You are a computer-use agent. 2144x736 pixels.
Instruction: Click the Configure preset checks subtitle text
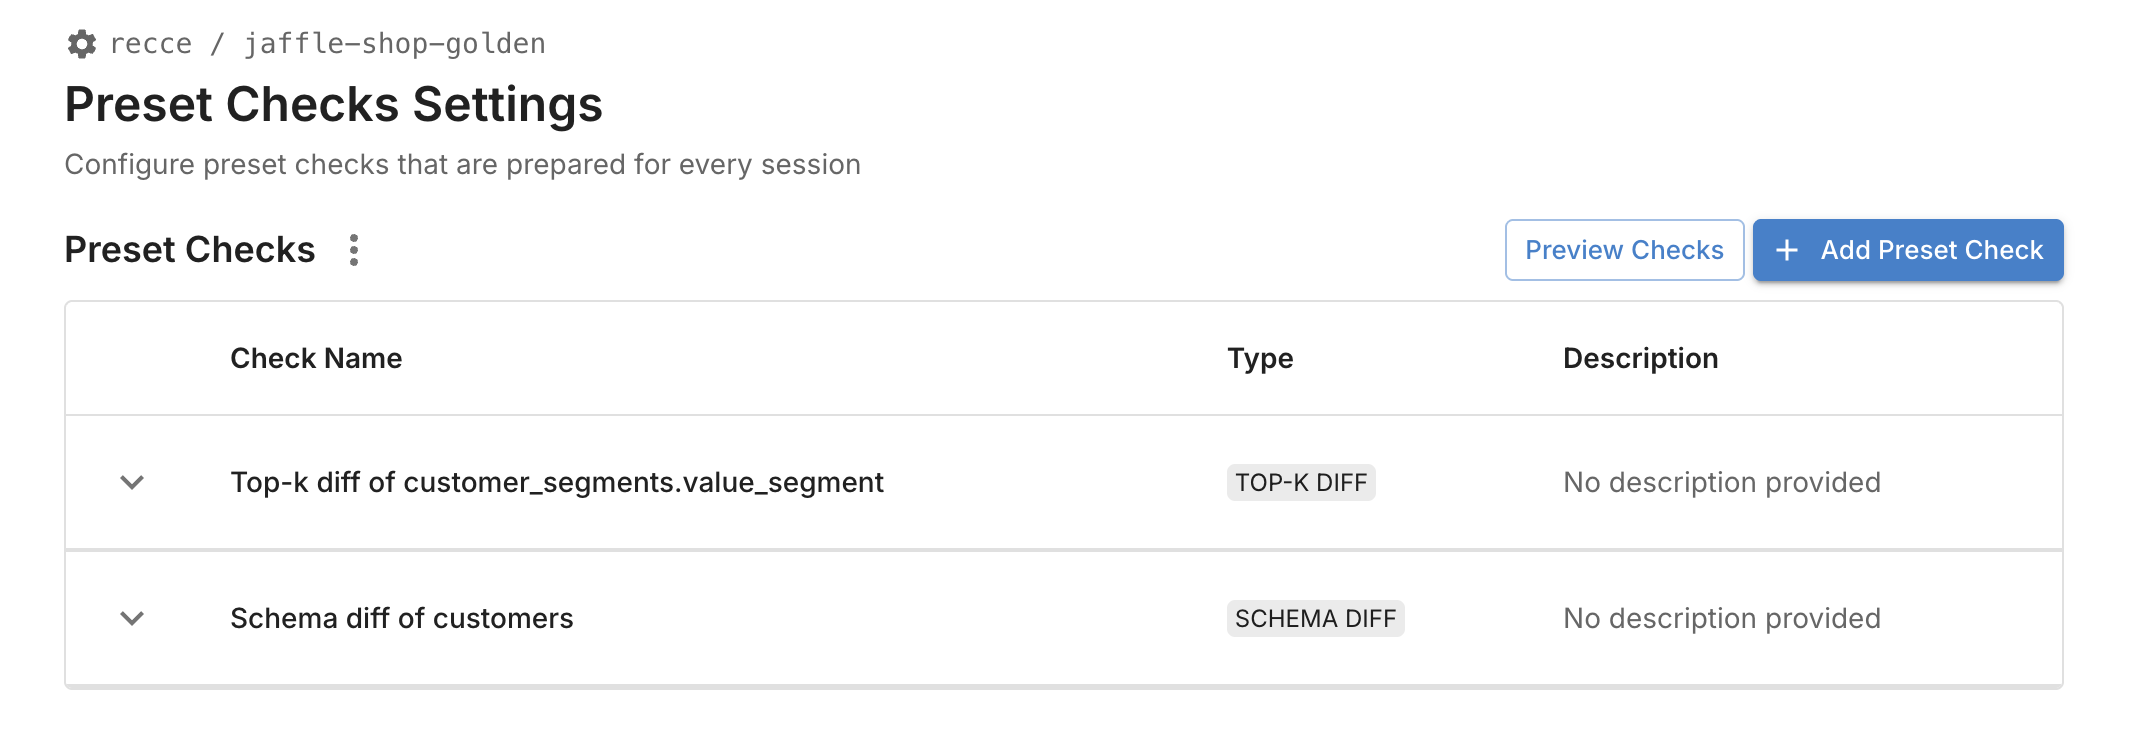pos(462,165)
